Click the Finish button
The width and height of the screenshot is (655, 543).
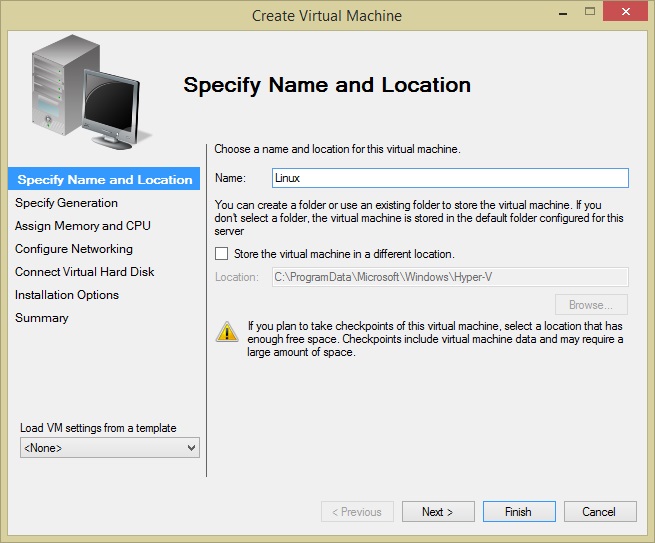[x=519, y=512]
